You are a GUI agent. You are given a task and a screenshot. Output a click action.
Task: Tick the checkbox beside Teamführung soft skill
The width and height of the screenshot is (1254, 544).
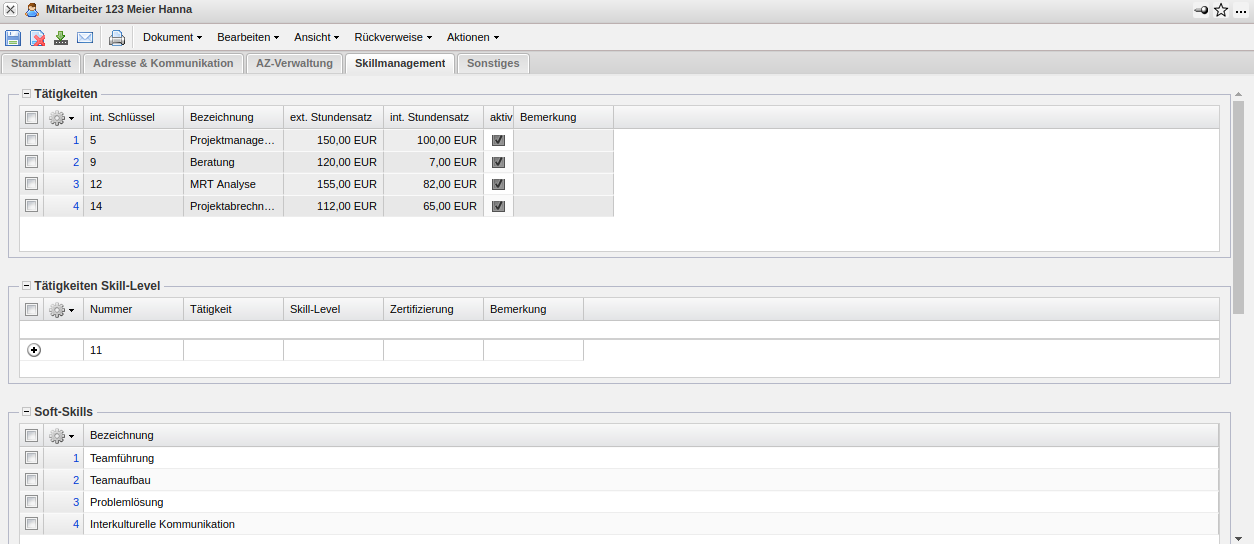(x=32, y=458)
